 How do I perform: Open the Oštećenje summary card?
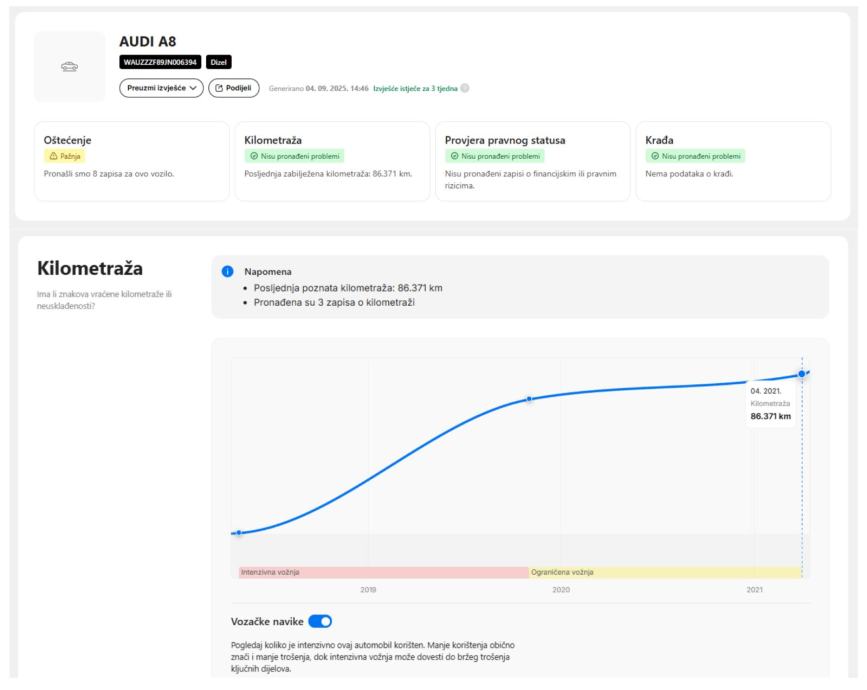pos(131,161)
